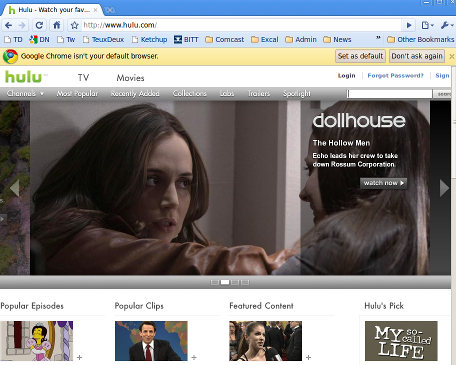Click the watch now button
Screen dimensions: 456x365
[383, 183]
